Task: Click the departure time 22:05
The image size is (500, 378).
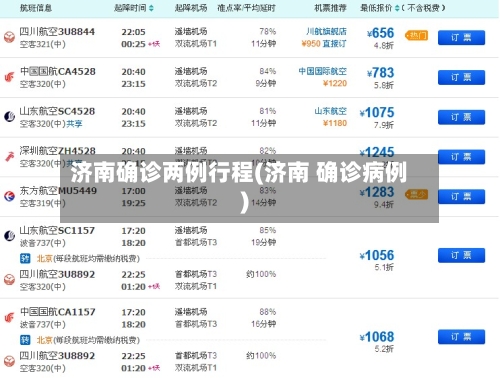Action: tap(133, 32)
